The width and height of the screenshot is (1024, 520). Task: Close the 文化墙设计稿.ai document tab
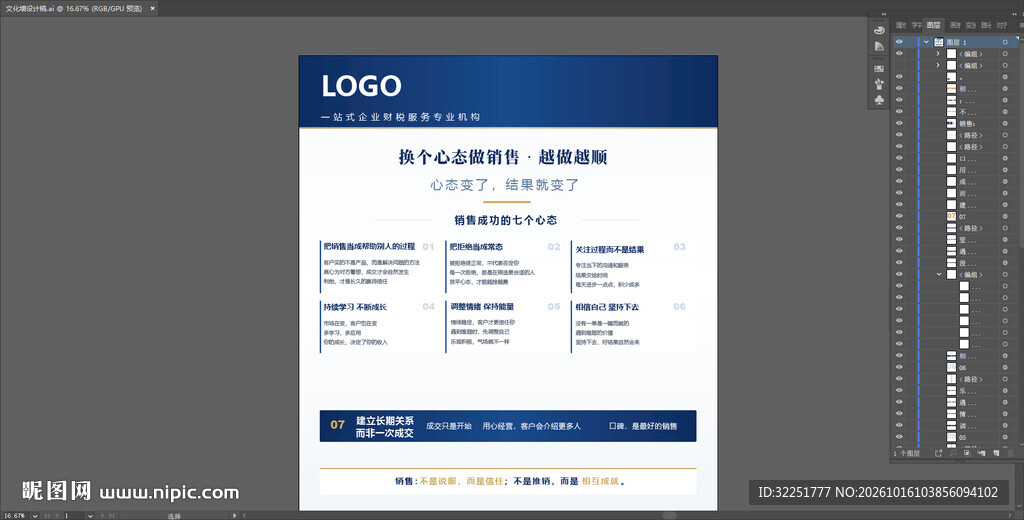(153, 8)
